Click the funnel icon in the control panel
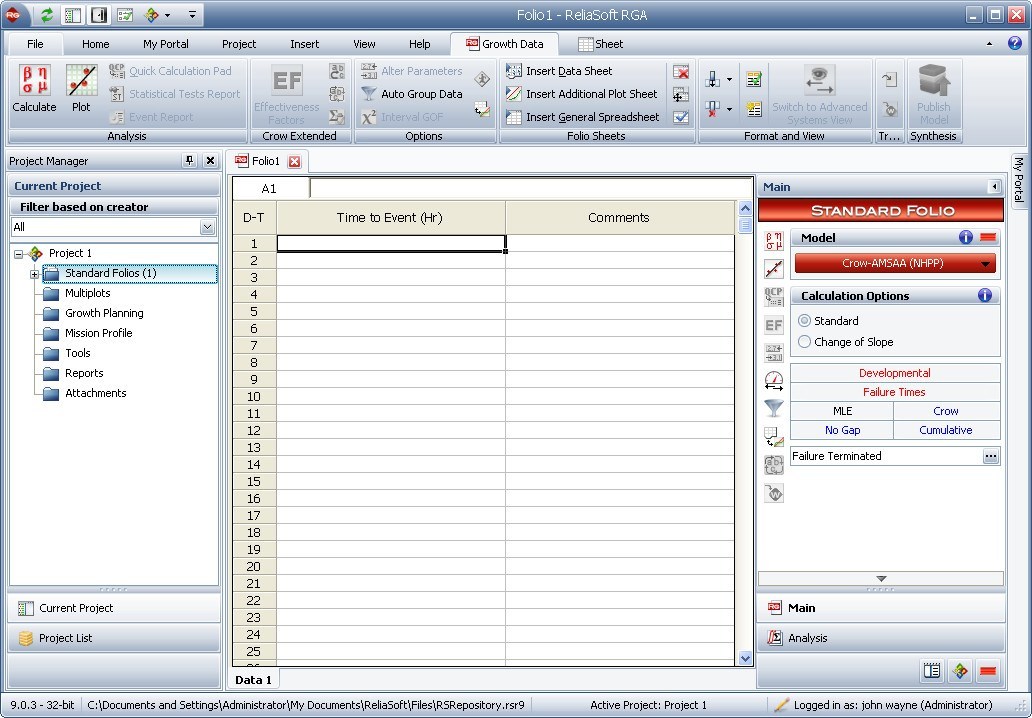Viewport: 1032px width, 718px height. coord(774,409)
